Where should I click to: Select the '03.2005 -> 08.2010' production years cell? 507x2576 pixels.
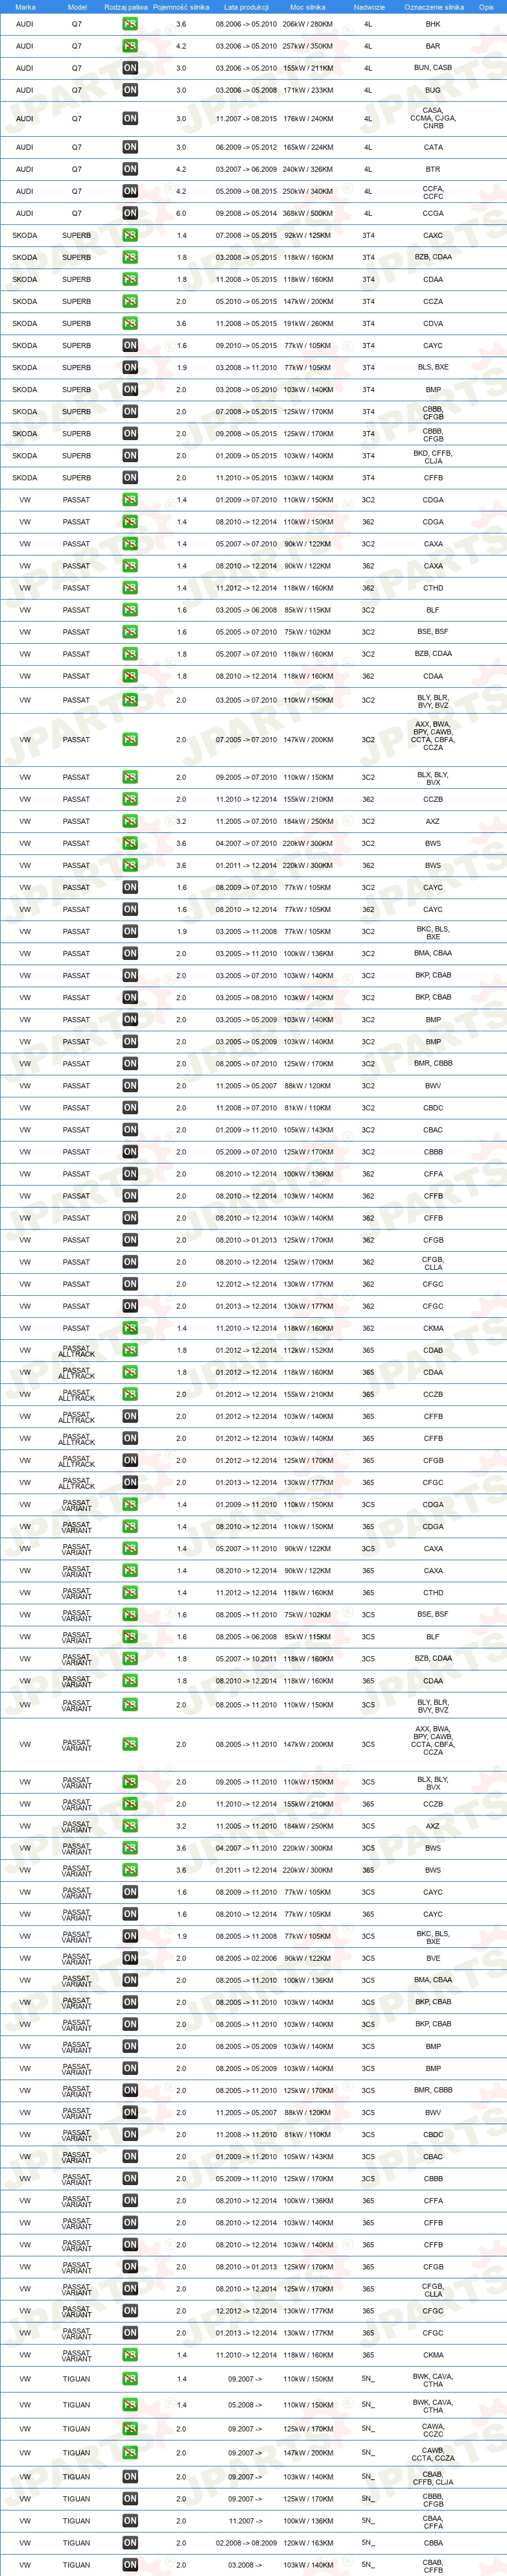pyautogui.click(x=246, y=998)
